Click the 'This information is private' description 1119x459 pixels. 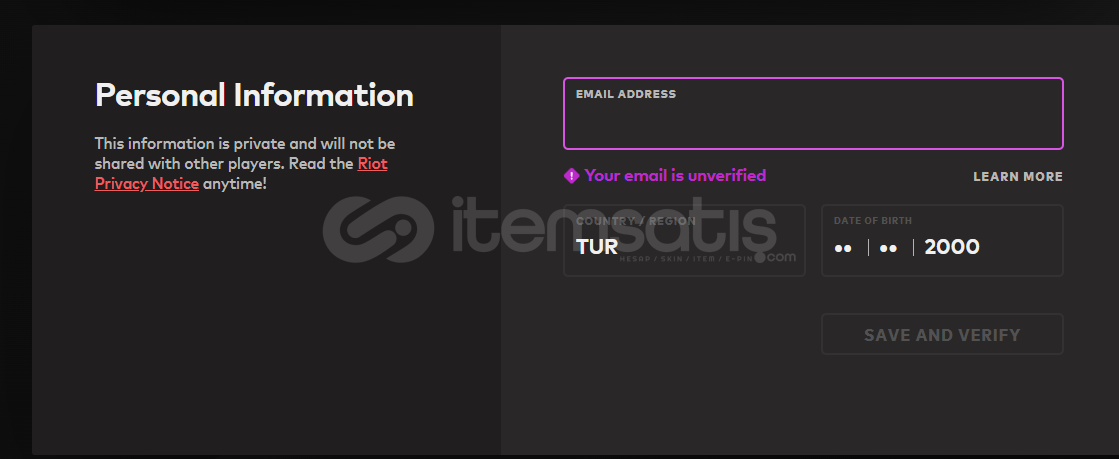point(245,163)
